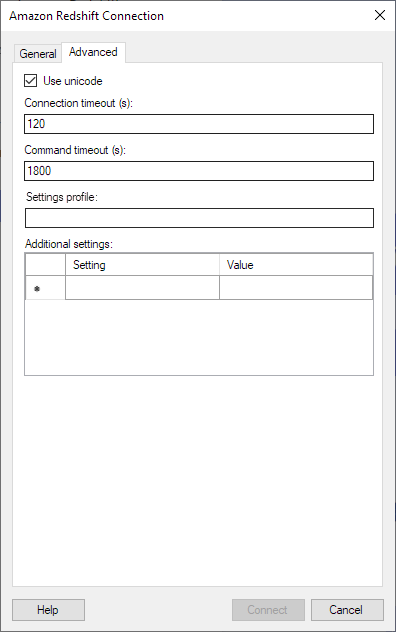Image resolution: width=396 pixels, height=632 pixels.
Task: Click the Command timeout field showing 1800
Action: 199,171
